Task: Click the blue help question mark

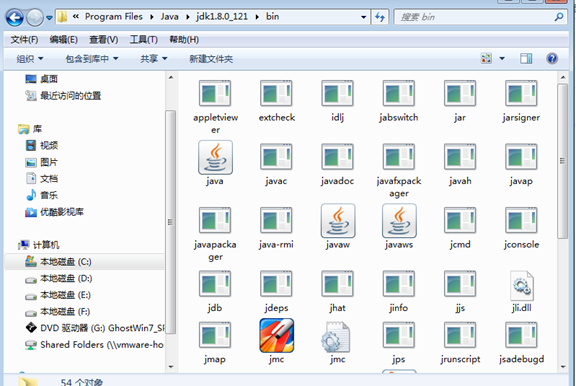Action: [x=552, y=58]
